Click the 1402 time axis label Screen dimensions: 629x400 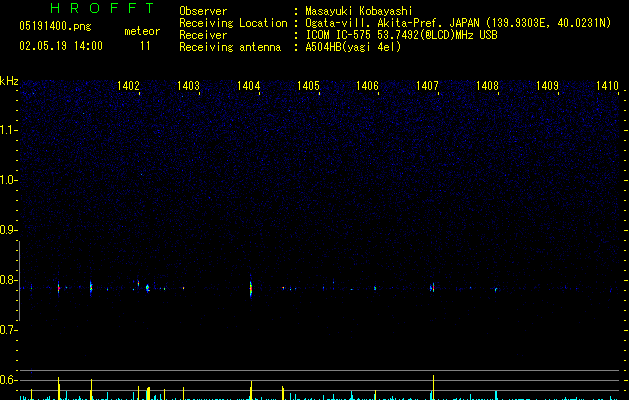click(128, 86)
